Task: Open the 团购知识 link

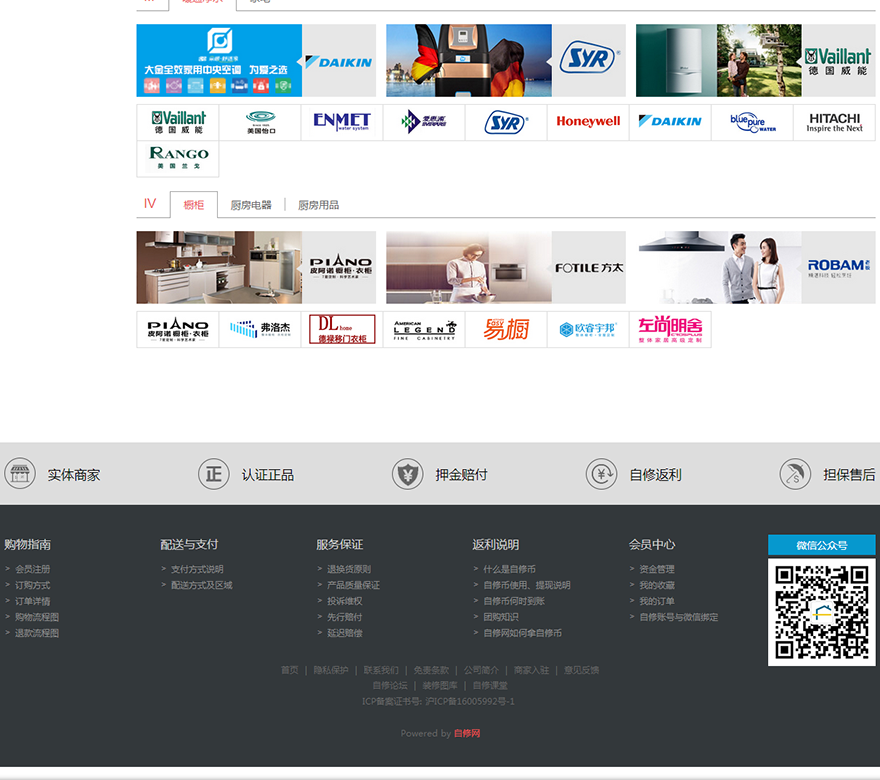Action: pos(501,617)
